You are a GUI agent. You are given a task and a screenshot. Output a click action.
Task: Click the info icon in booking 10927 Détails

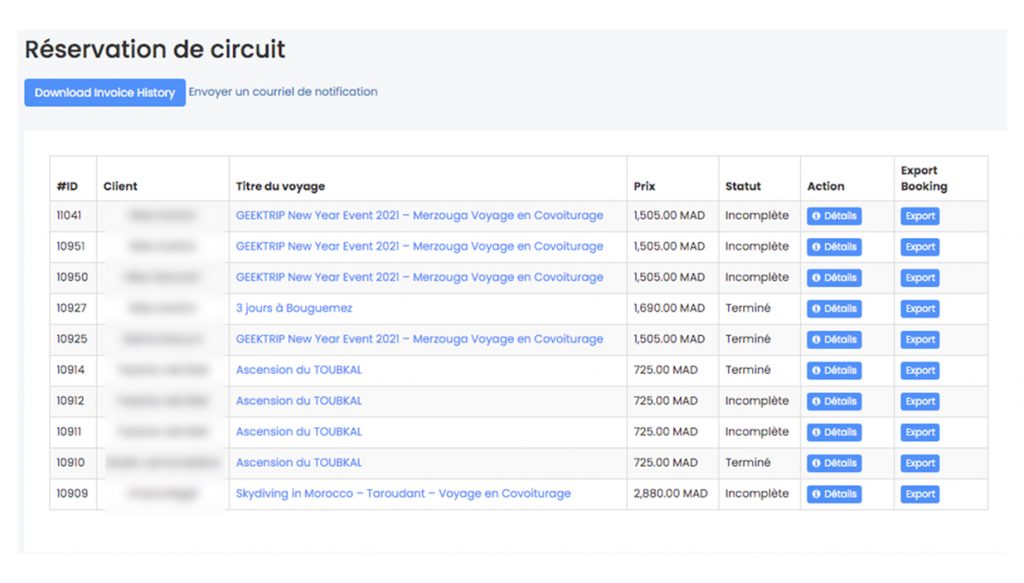click(x=817, y=309)
